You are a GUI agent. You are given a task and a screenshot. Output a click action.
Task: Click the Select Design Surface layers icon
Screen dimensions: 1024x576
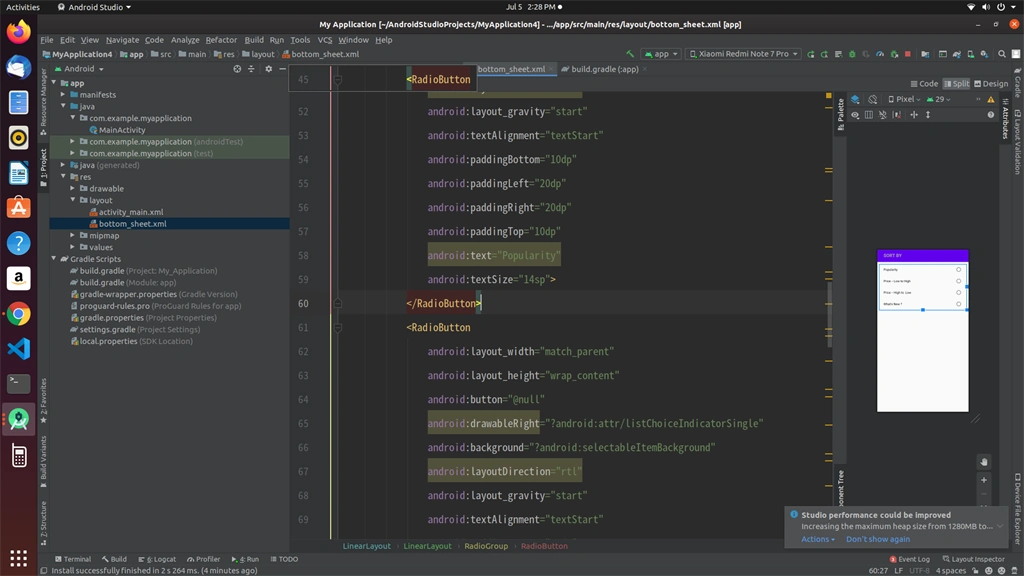click(855, 99)
